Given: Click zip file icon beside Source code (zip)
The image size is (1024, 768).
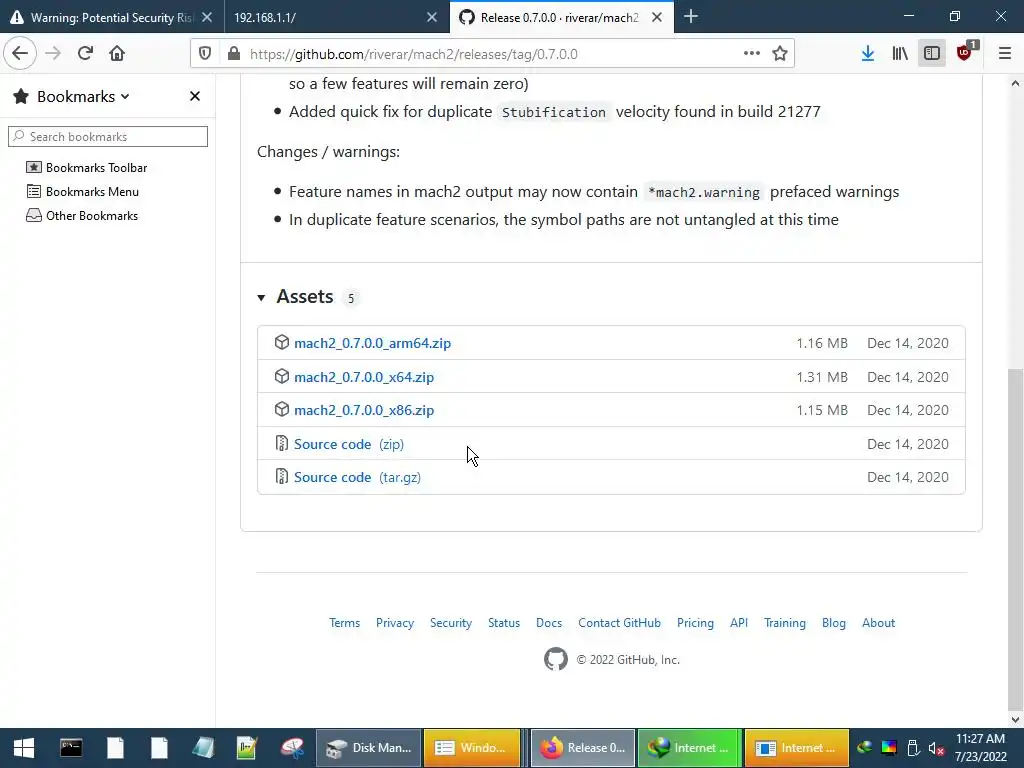Looking at the screenshot, I should (281, 444).
